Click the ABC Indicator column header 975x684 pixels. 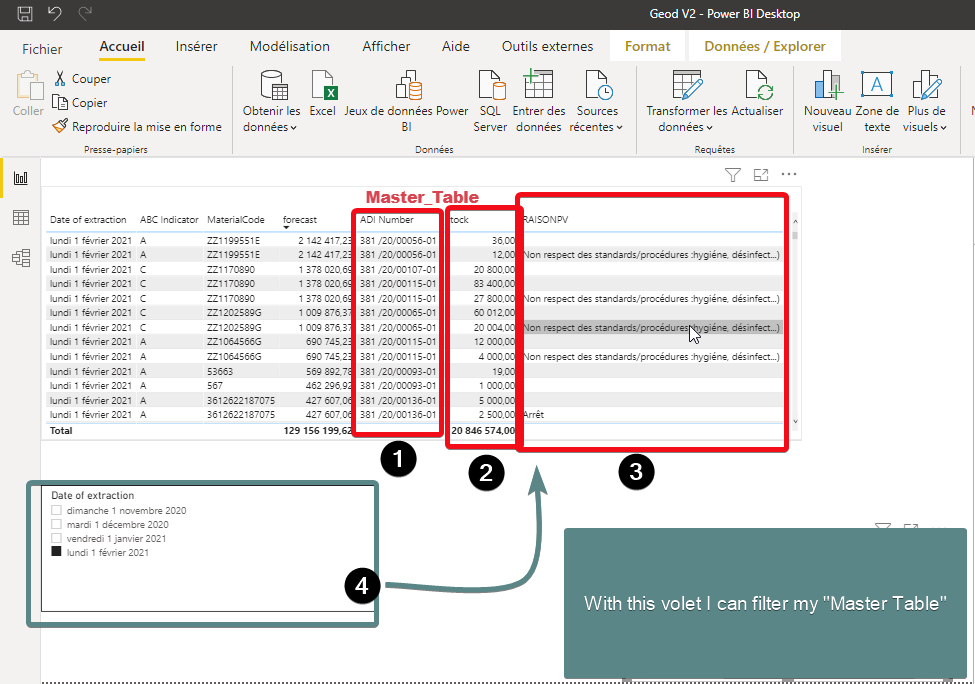(169, 220)
